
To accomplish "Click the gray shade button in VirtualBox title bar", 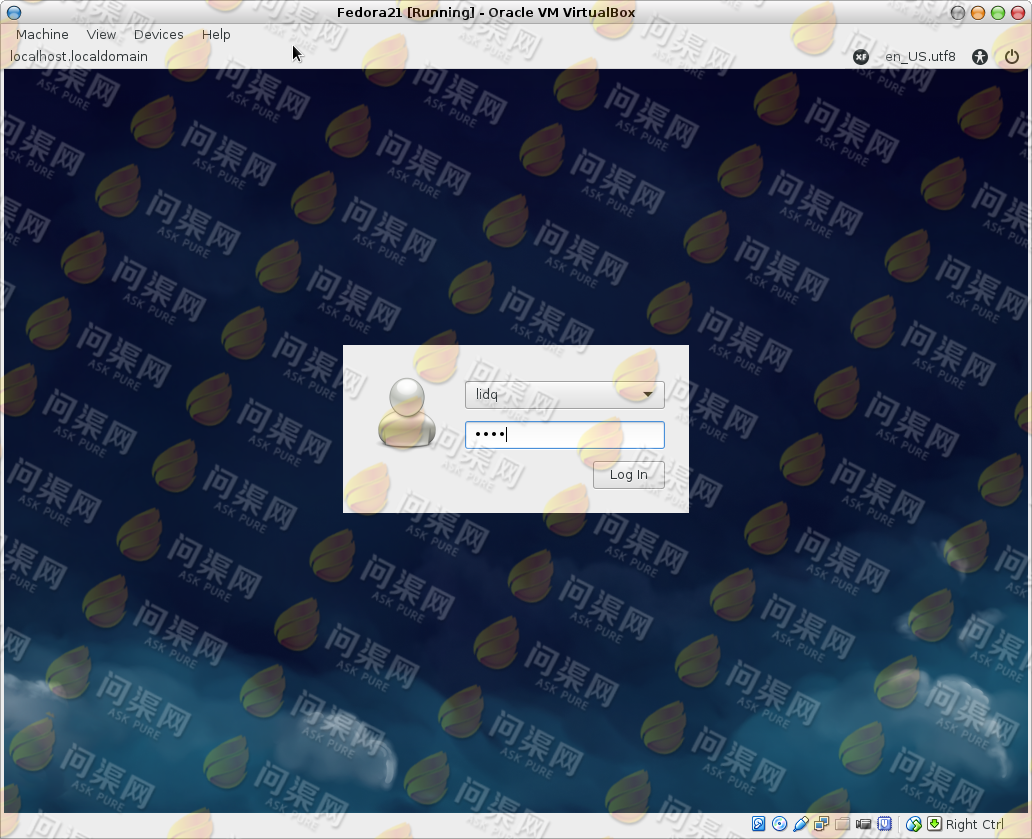I will pyautogui.click(x=958, y=13).
